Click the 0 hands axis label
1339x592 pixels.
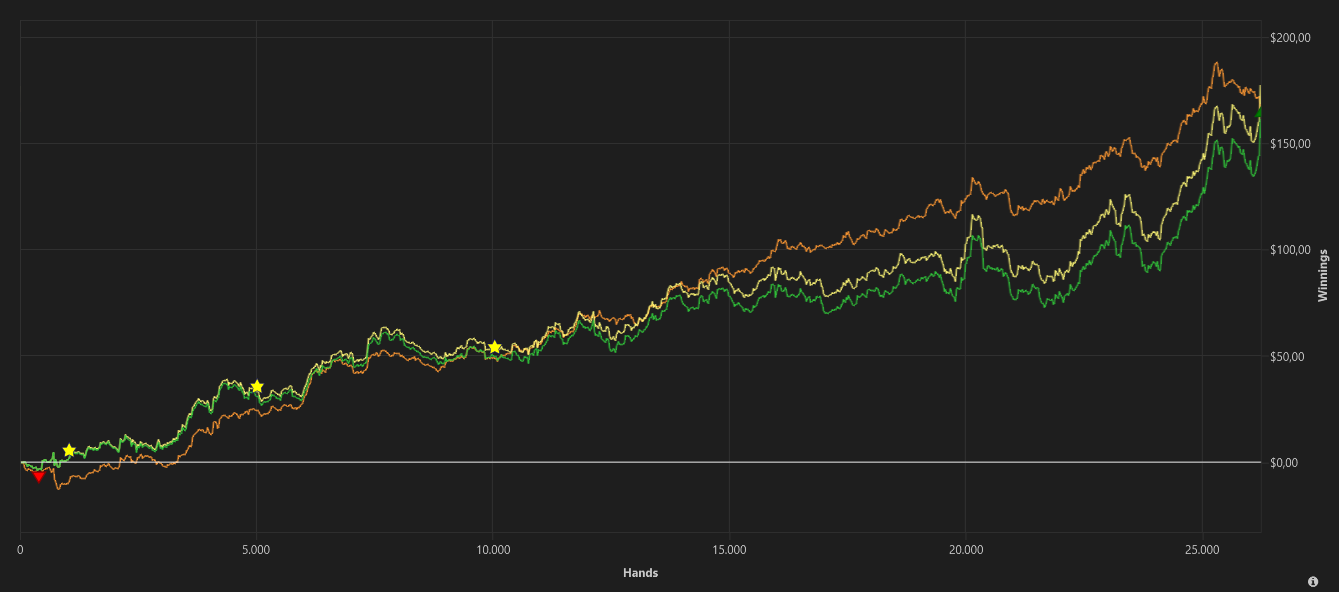pos(20,550)
